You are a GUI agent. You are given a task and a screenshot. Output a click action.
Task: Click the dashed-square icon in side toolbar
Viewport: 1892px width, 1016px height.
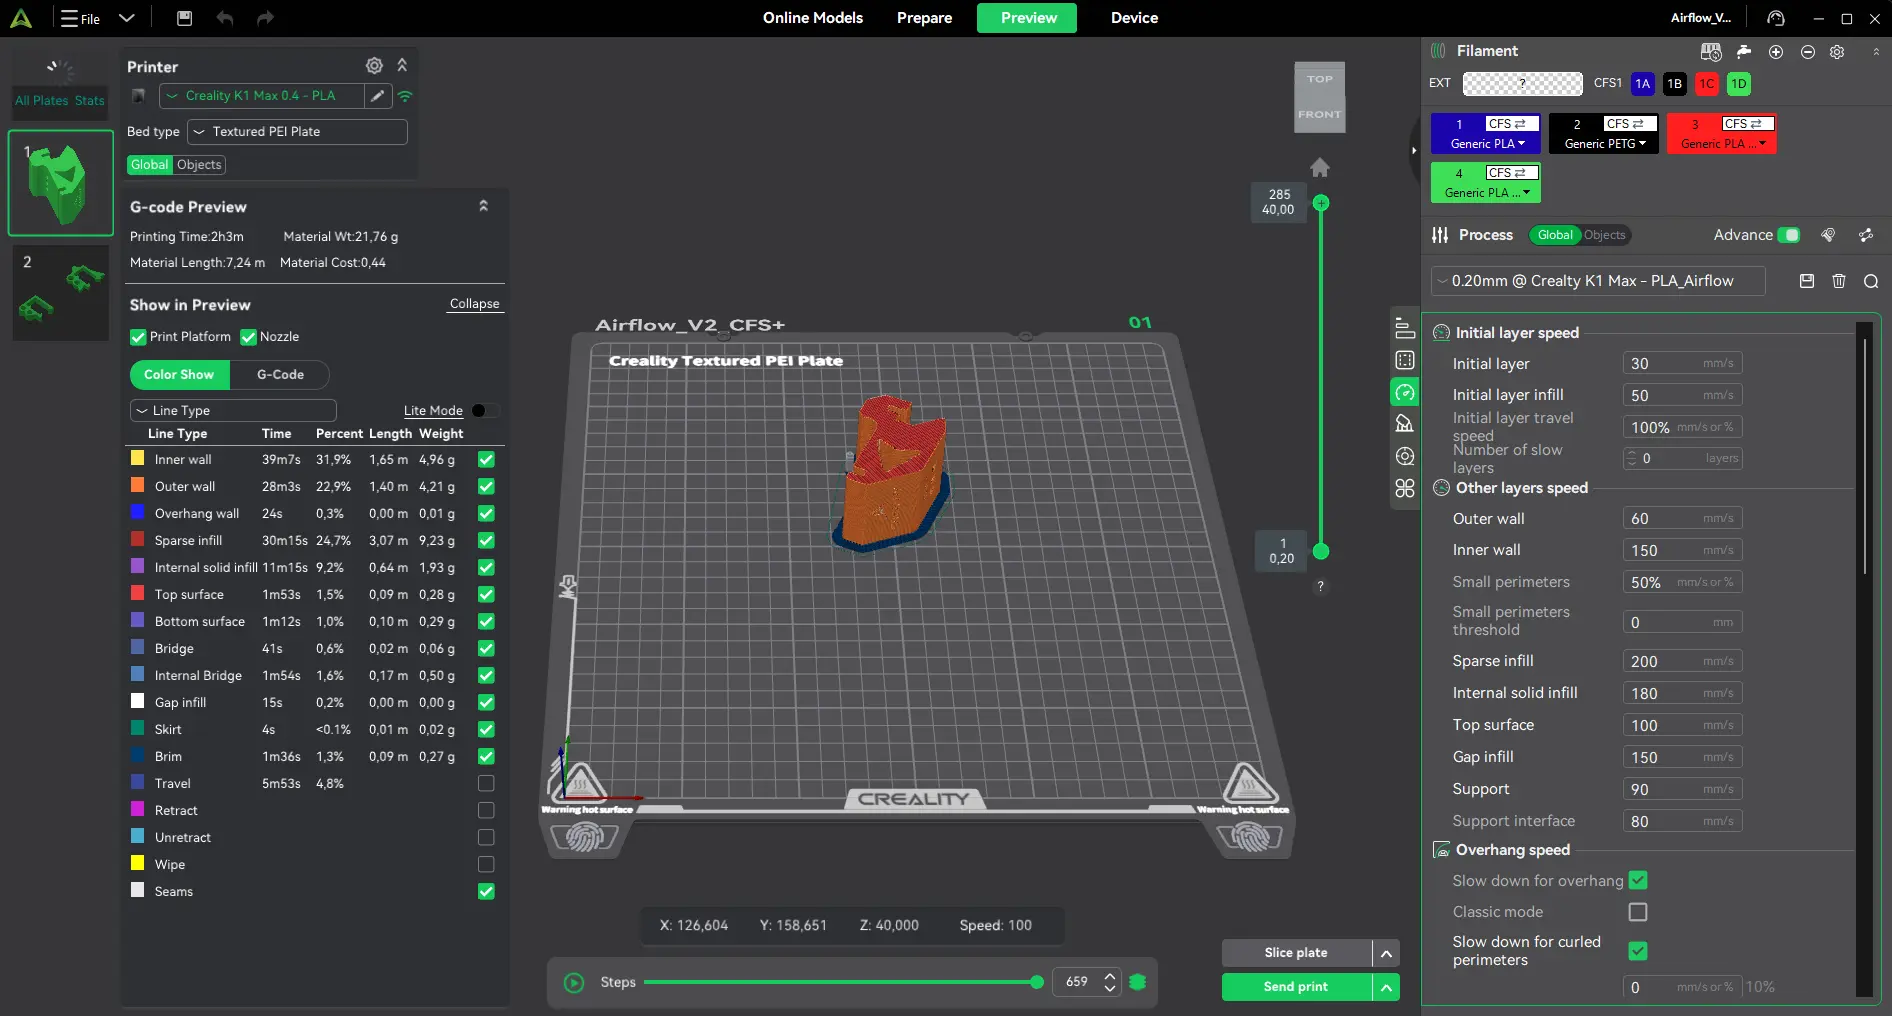point(1405,360)
